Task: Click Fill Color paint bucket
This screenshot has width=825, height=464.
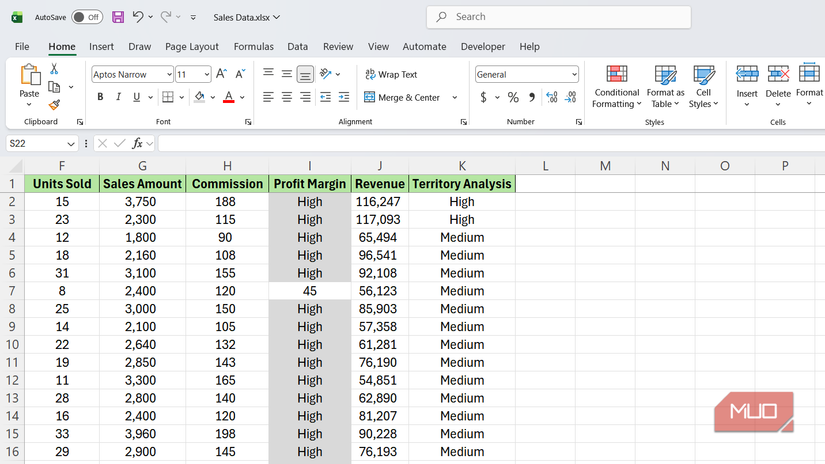Action: click(199, 97)
